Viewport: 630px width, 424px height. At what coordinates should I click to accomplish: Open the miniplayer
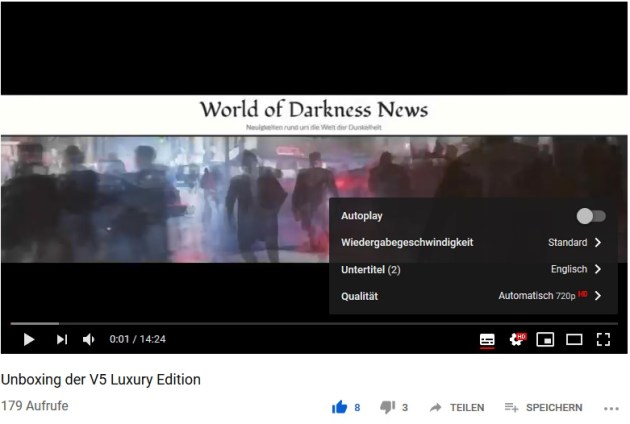pyautogui.click(x=545, y=340)
